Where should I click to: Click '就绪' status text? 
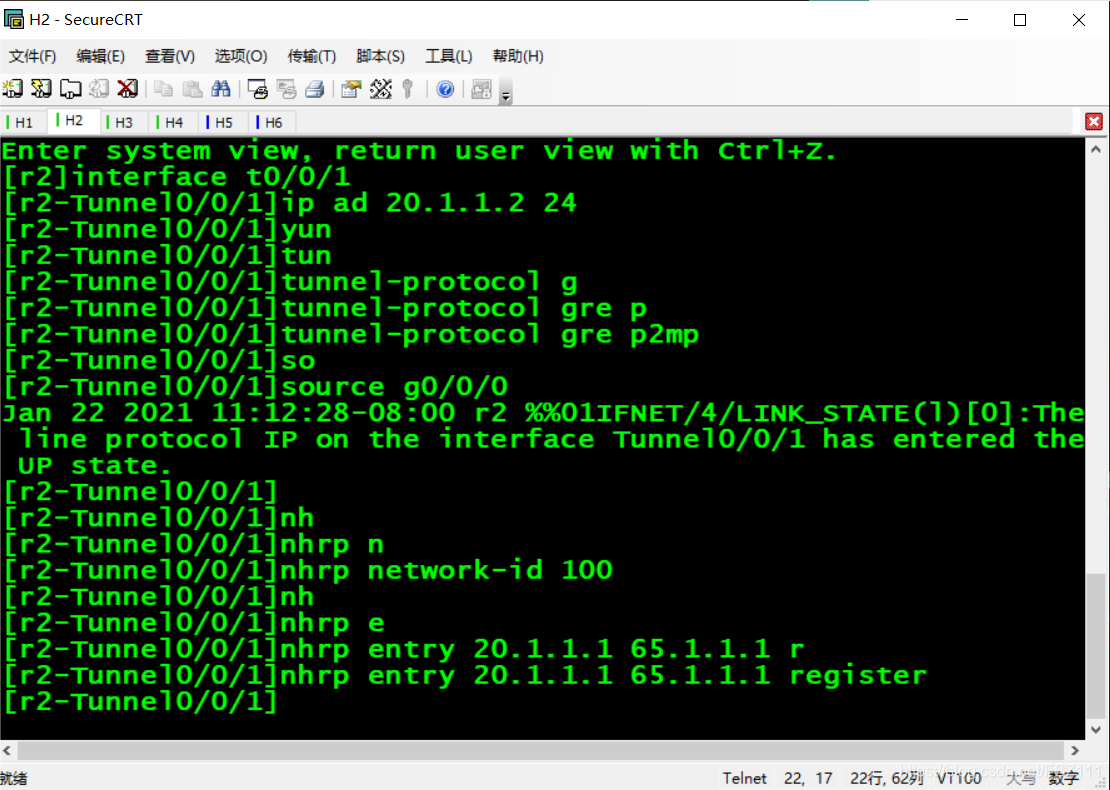pyautogui.click(x=13, y=779)
